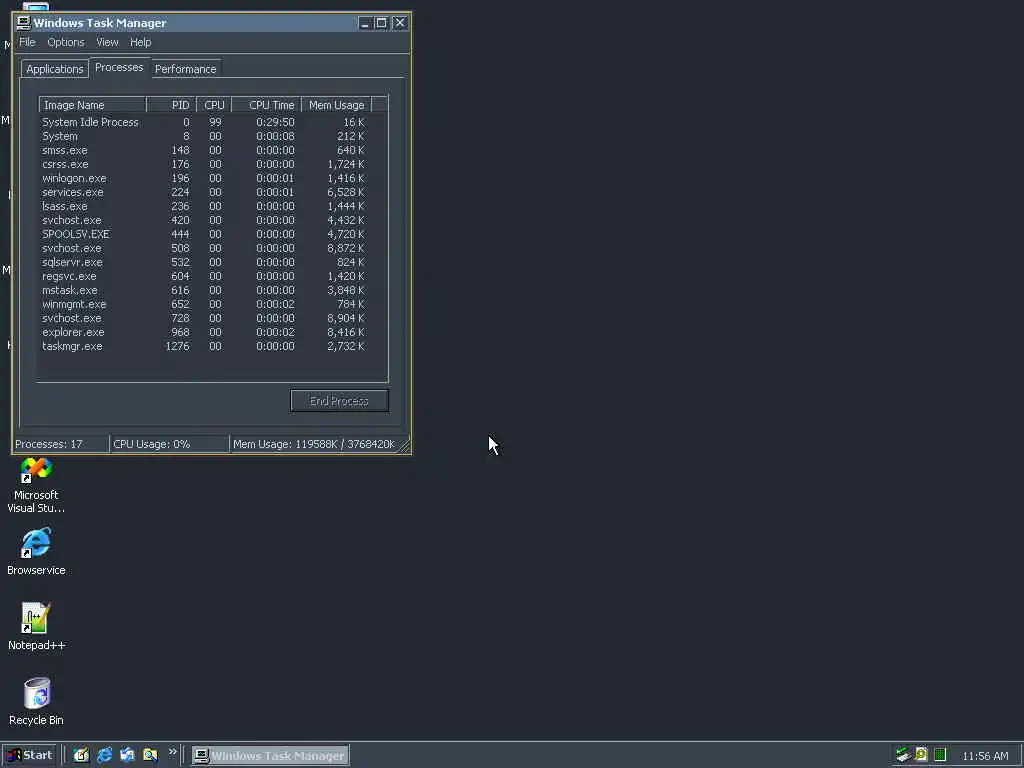1024x768 pixels.
Task: Open the File menu
Action: (27, 42)
